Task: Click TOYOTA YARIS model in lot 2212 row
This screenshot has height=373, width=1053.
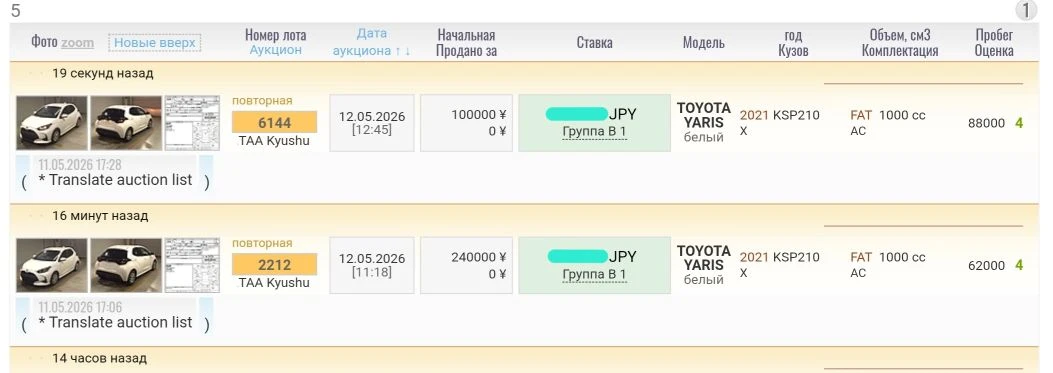Action: 704,258
